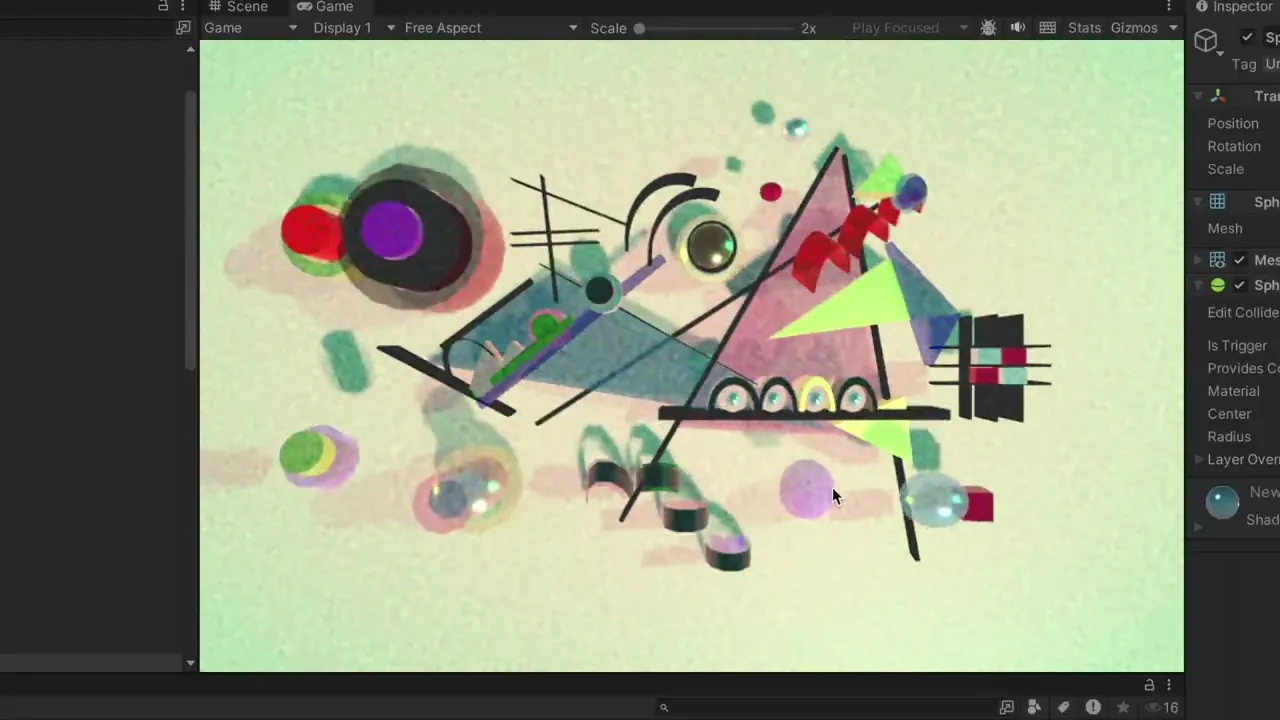The width and height of the screenshot is (1280, 720).
Task: Open the Game view more options menu
Action: coord(1168,7)
